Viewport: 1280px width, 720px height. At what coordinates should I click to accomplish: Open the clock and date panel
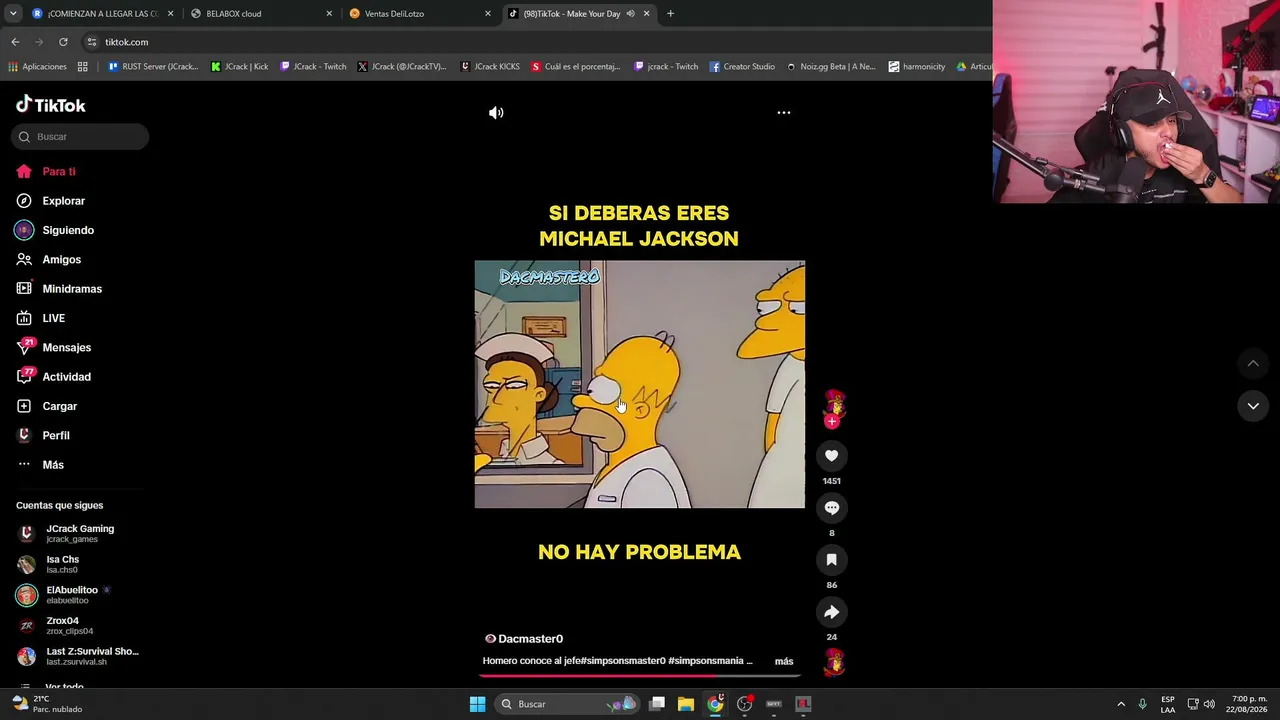(x=1249, y=704)
